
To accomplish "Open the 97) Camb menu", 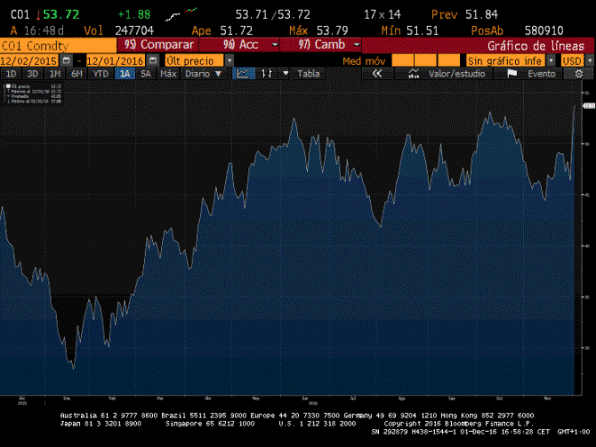I will 321,45.
